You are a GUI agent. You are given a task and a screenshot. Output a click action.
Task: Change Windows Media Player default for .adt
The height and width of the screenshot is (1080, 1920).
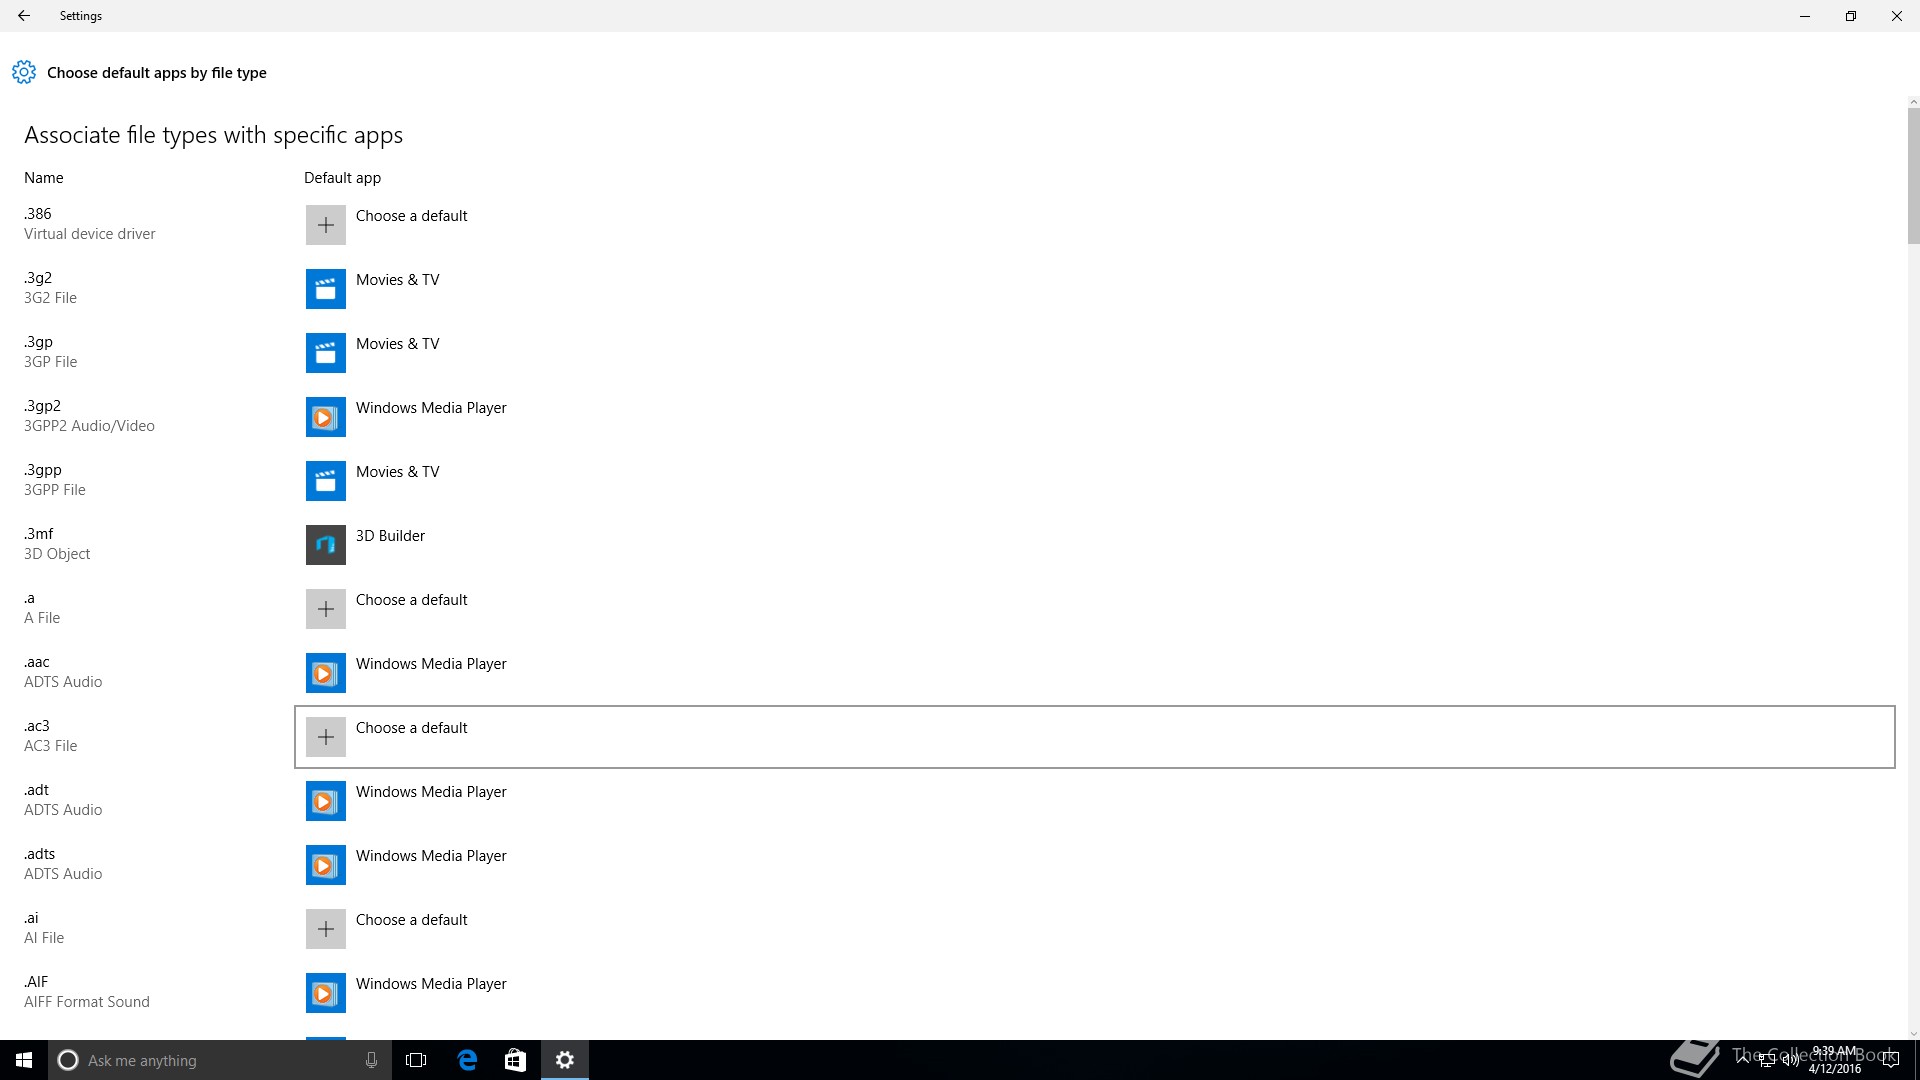[x=1095, y=801]
